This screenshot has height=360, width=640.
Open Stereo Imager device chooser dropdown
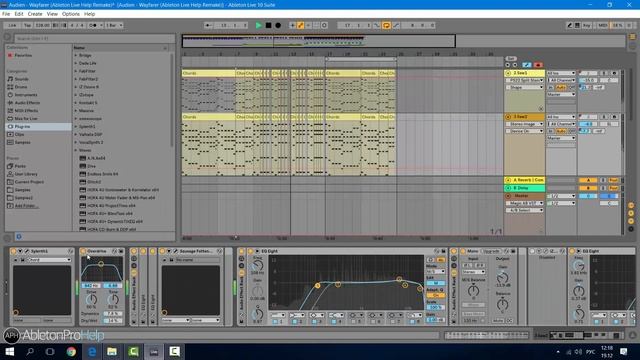click(x=524, y=124)
